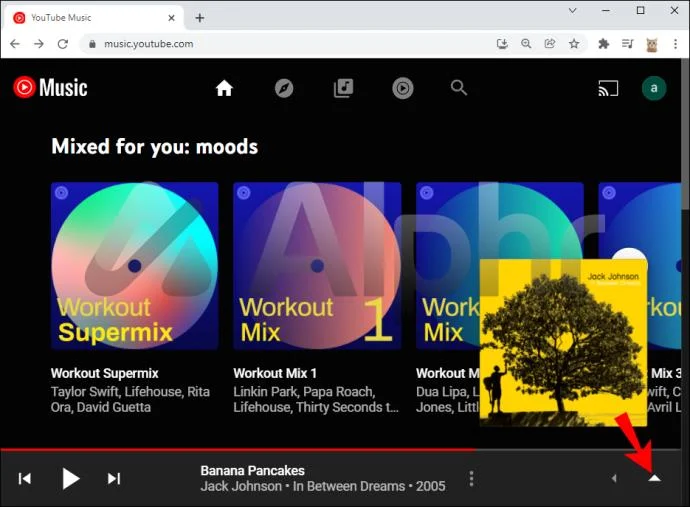Click the Workout Mix 1 title
Image resolution: width=690 pixels, height=507 pixels.
[x=275, y=373]
